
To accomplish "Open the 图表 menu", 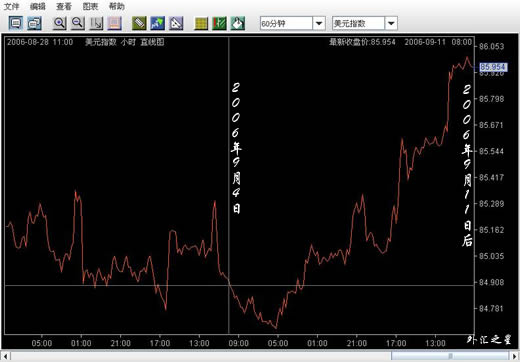I will (90, 6).
